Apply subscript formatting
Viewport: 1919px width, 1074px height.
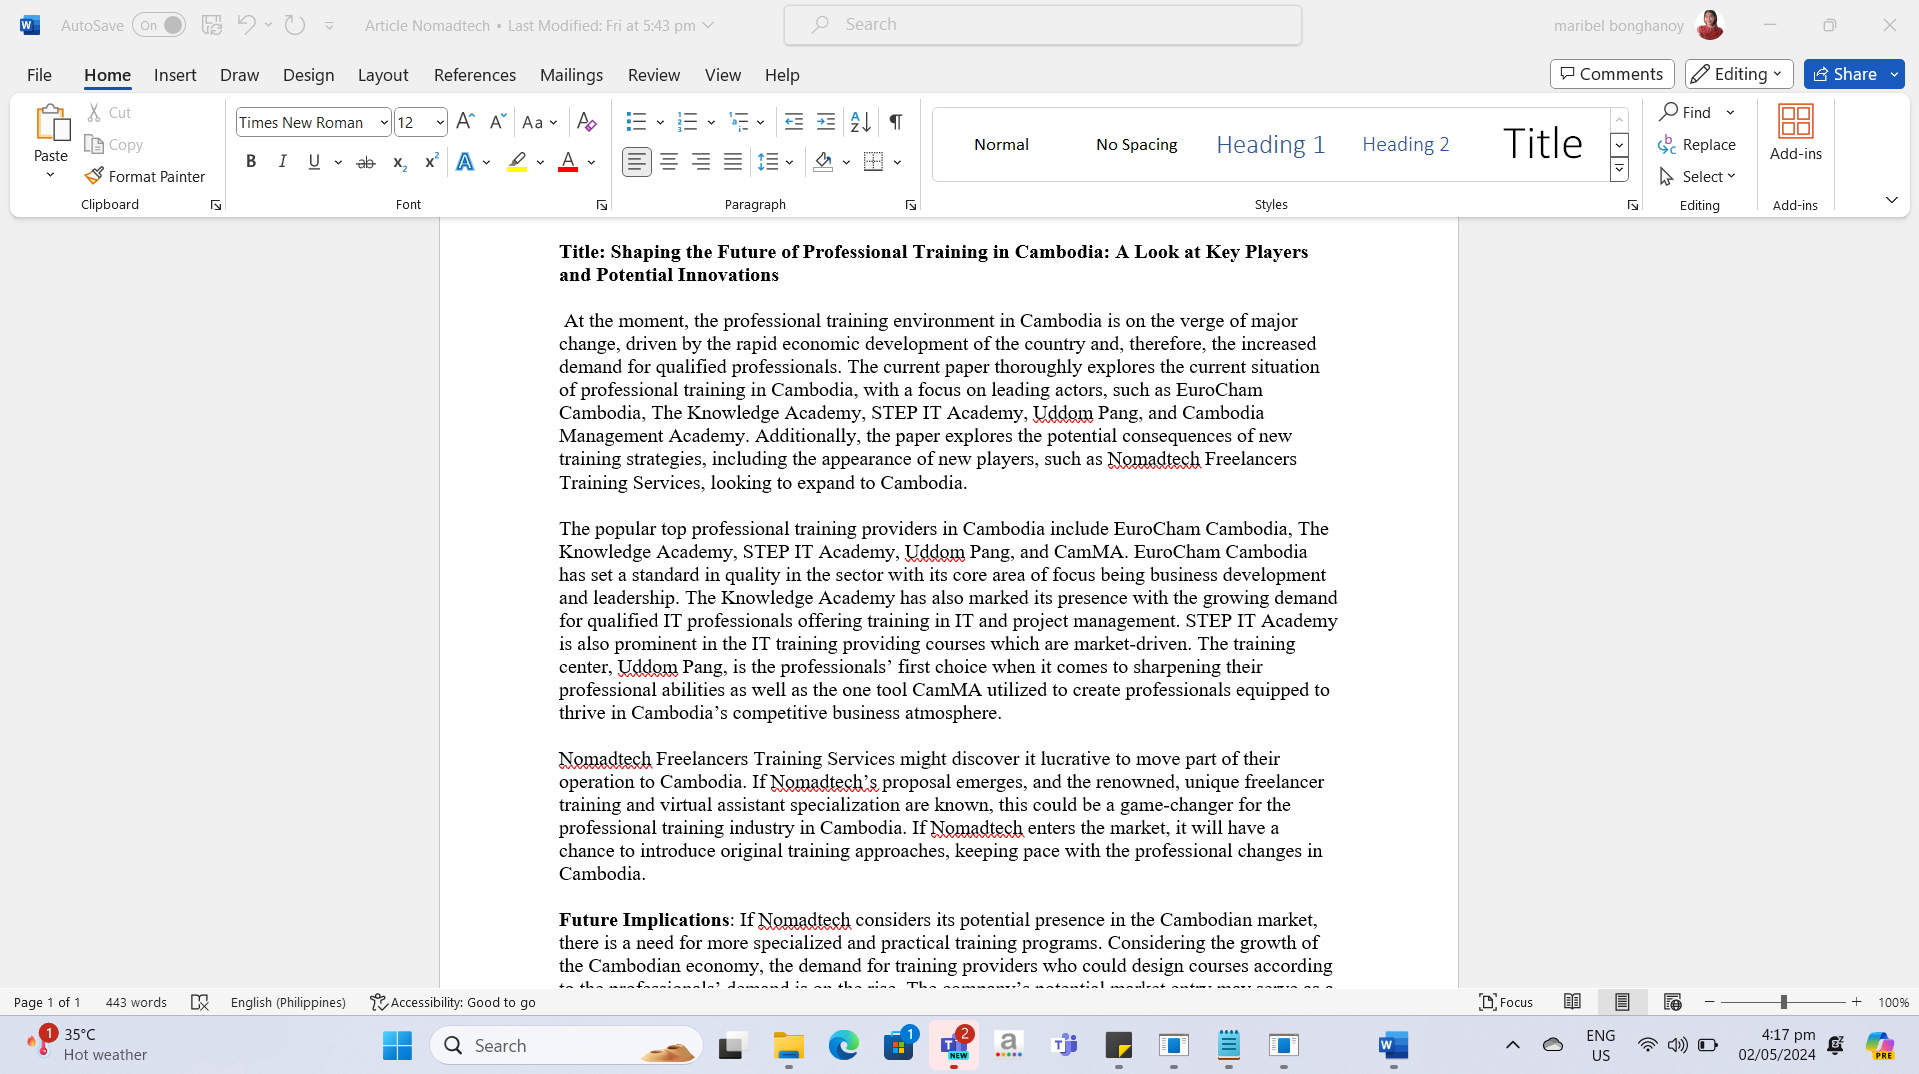399,162
